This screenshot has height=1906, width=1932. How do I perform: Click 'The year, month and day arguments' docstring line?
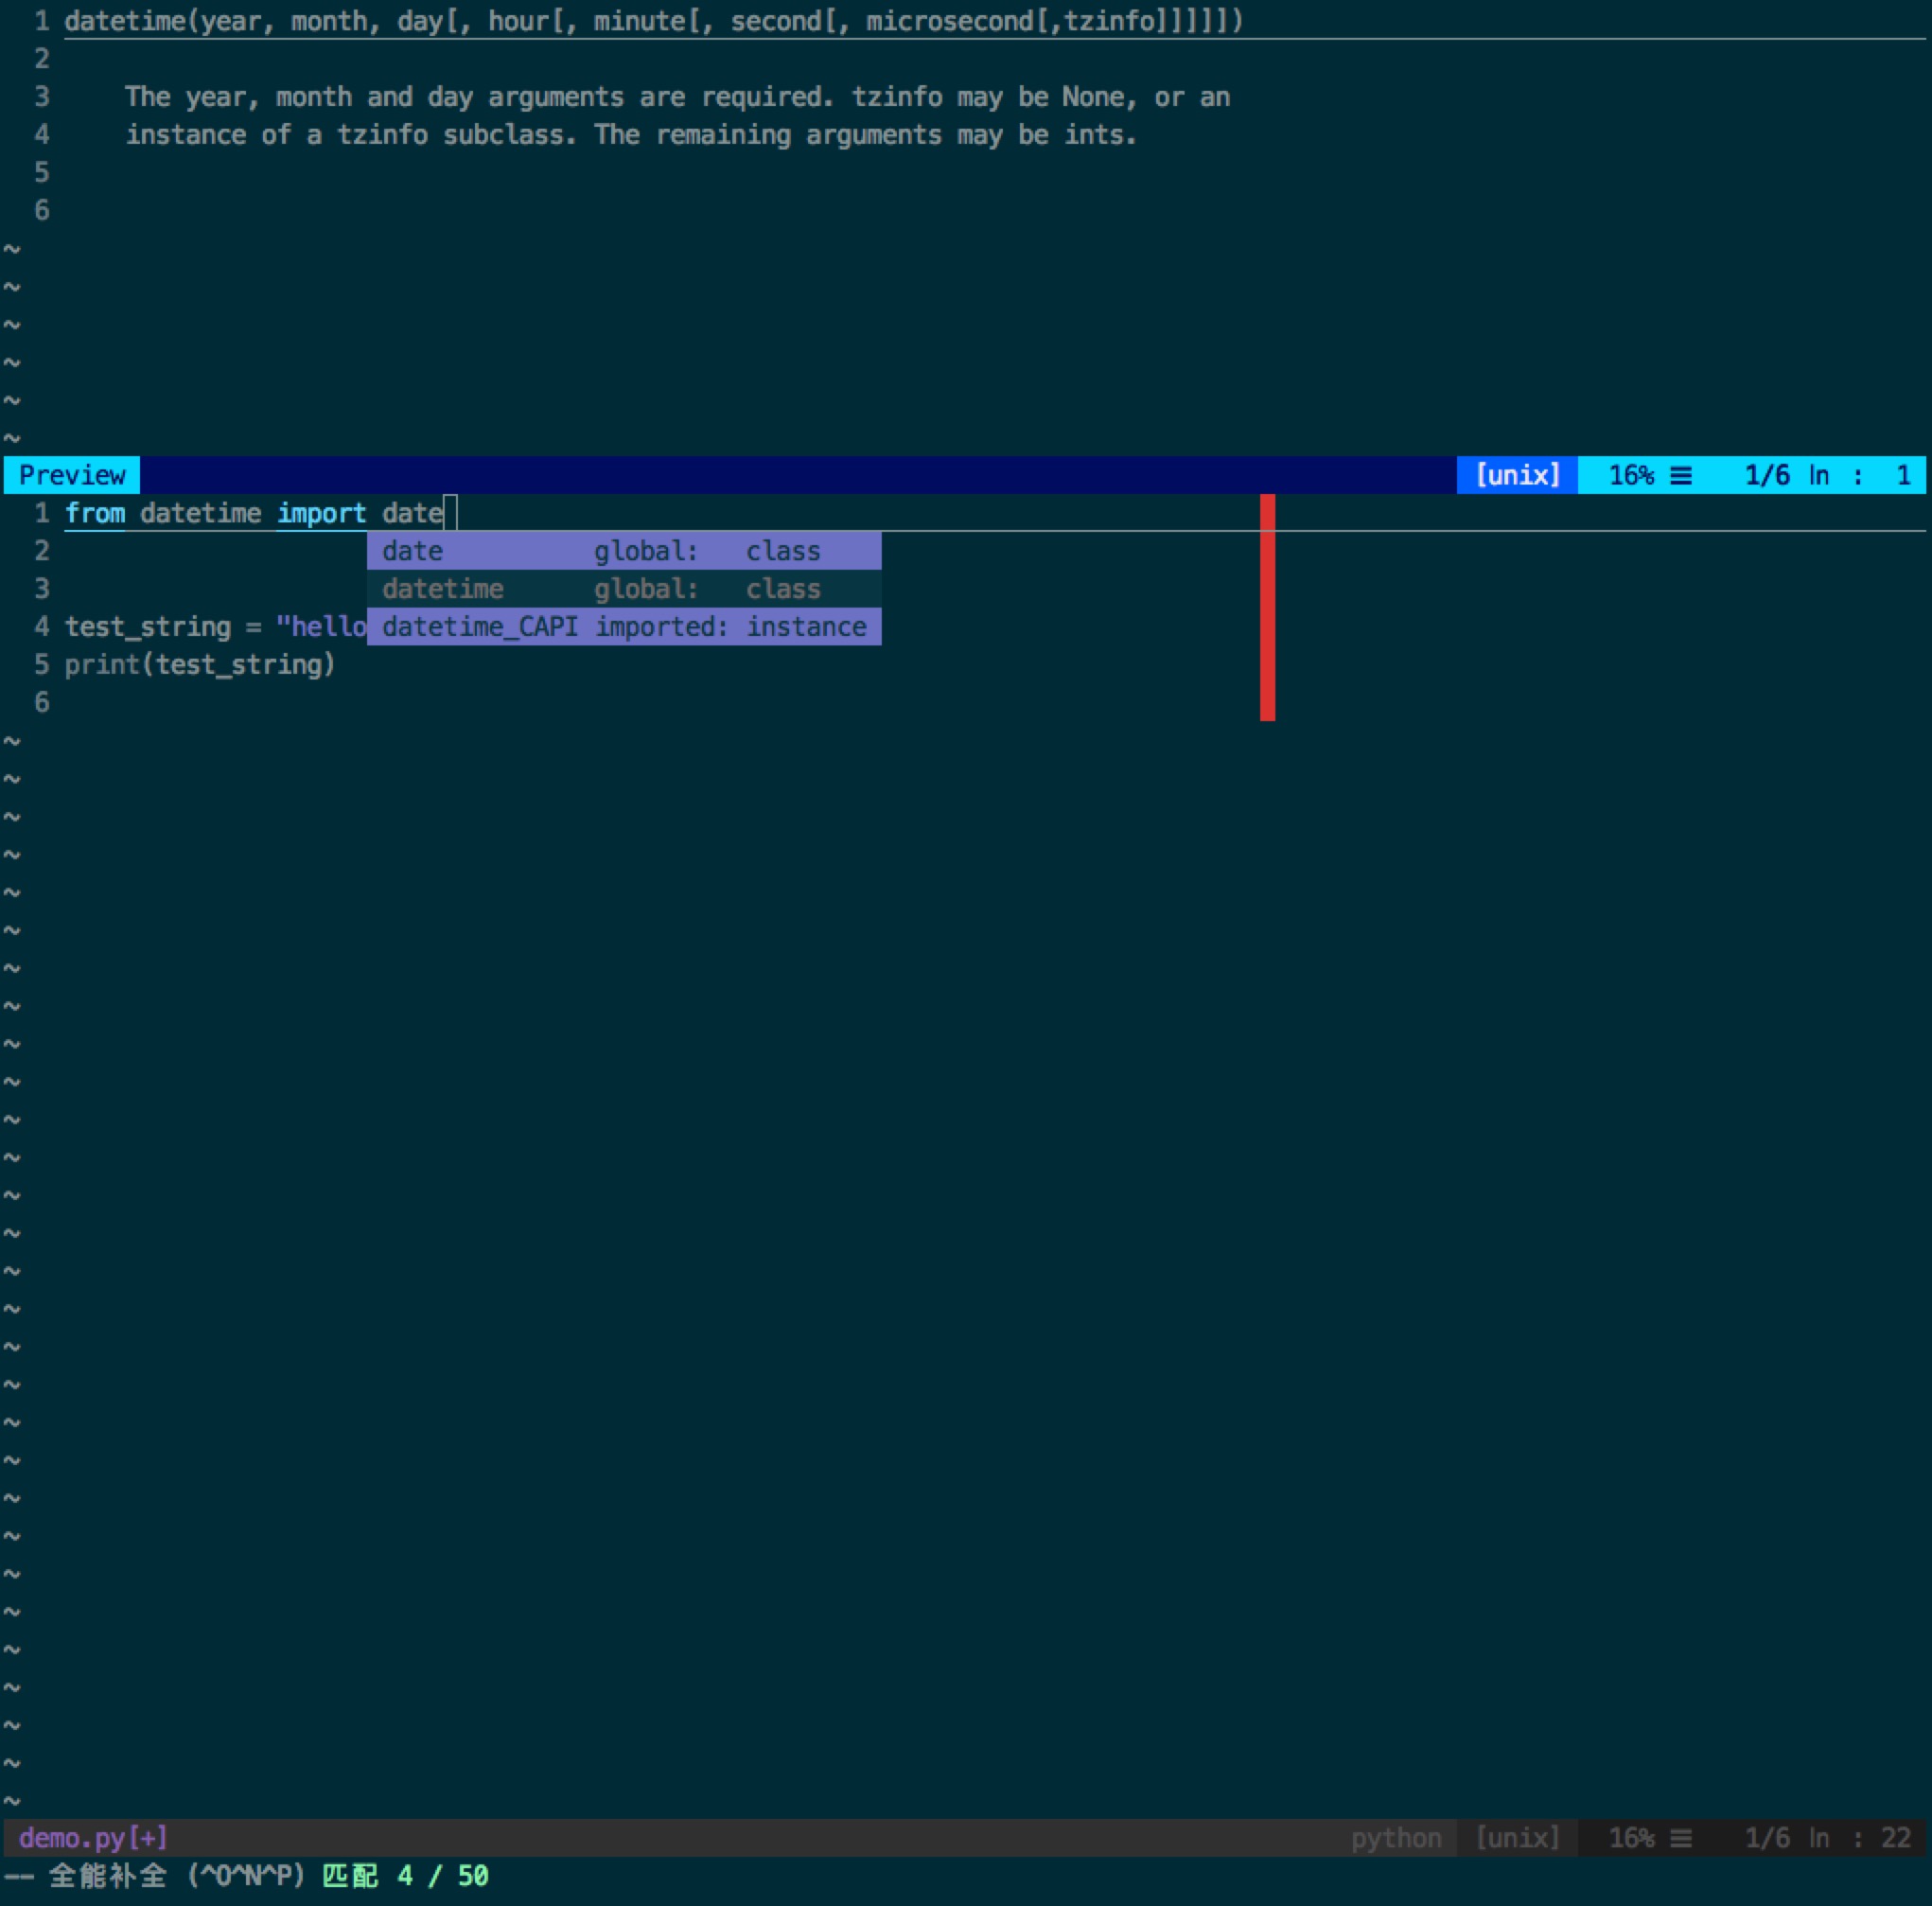(x=677, y=97)
